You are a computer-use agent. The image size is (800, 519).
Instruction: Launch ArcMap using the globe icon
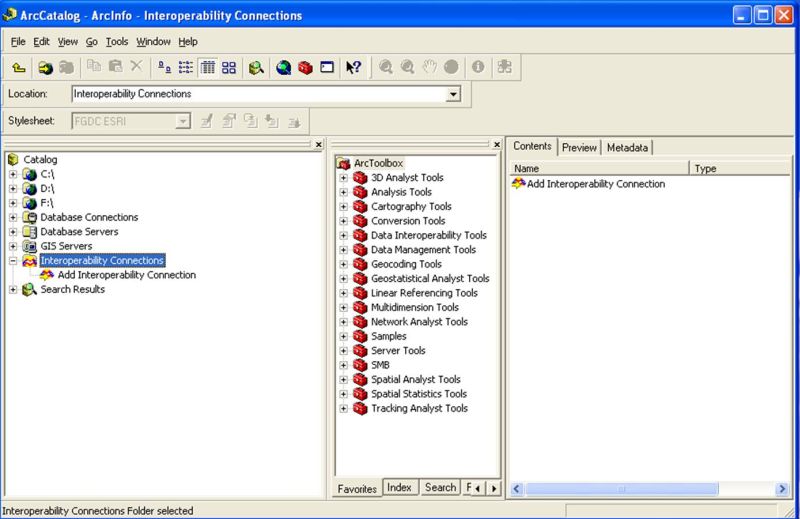pos(284,67)
